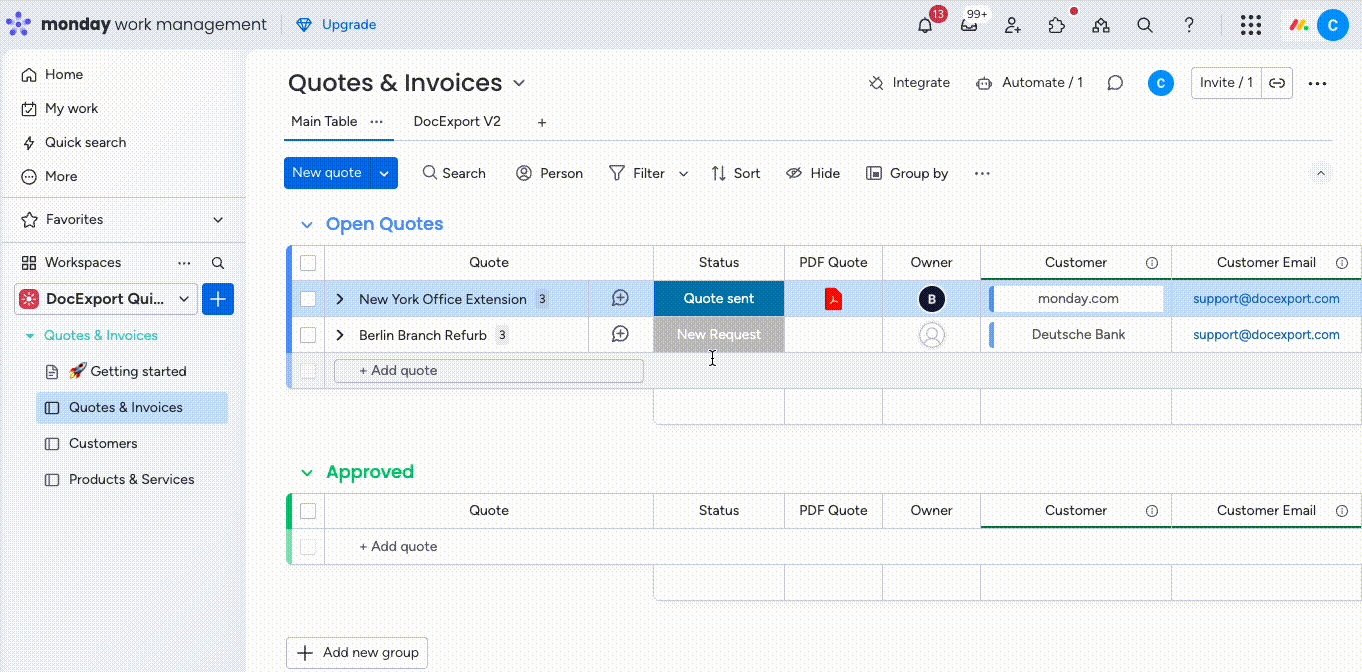Open the apps marketplace puzzle icon
Image resolution: width=1362 pixels, height=672 pixels.
pos(1057,25)
